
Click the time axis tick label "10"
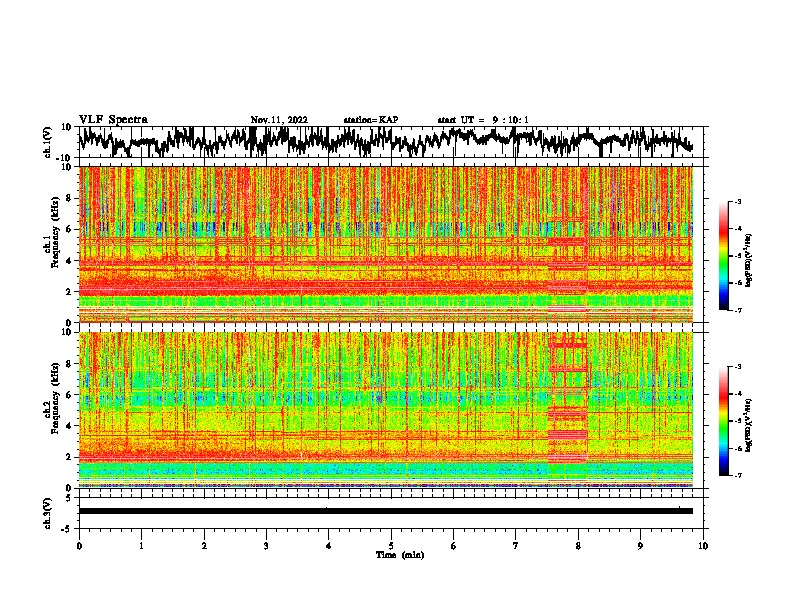pyautogui.click(x=703, y=546)
